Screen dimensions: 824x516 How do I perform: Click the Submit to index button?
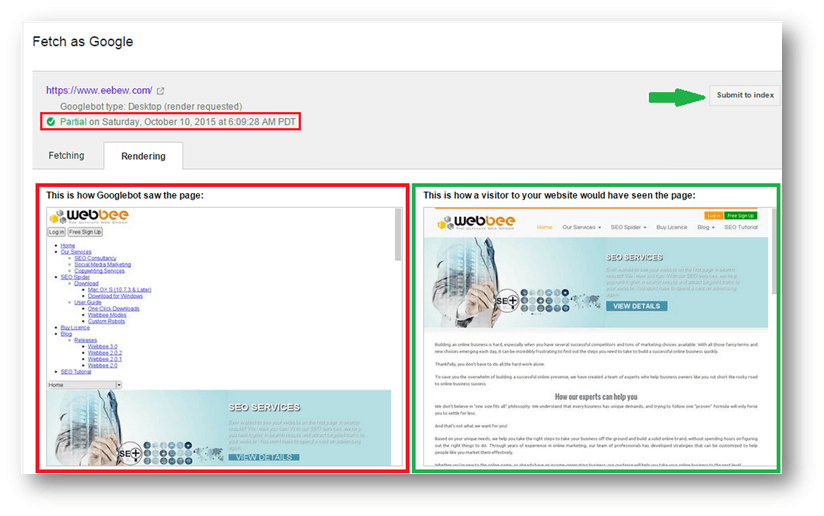745,95
